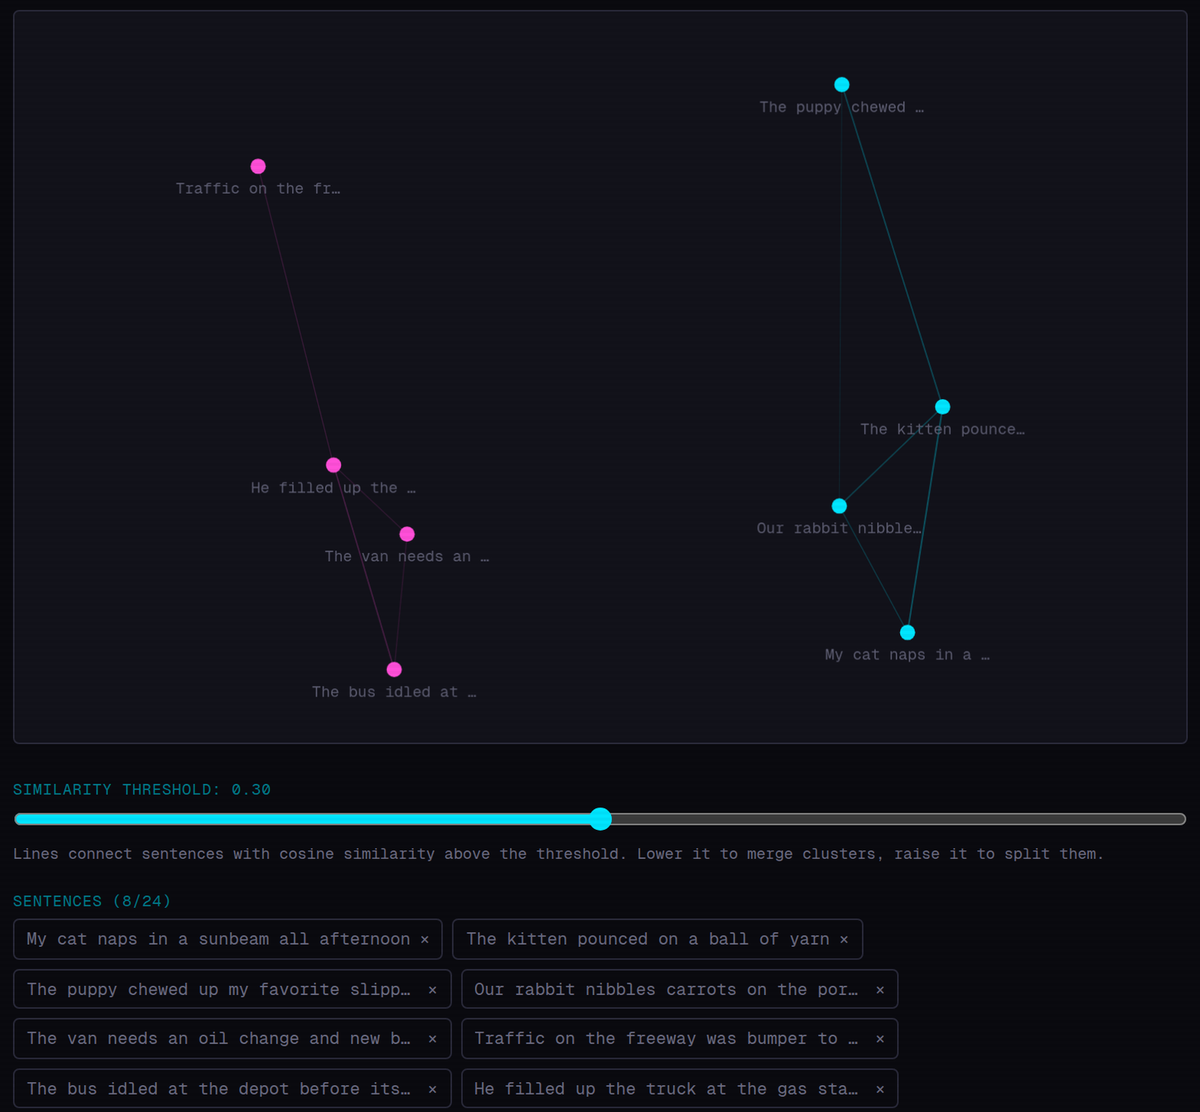Click the 'SENTENCES (8/24)' heading
This screenshot has height=1112, width=1200.
pos(92,901)
